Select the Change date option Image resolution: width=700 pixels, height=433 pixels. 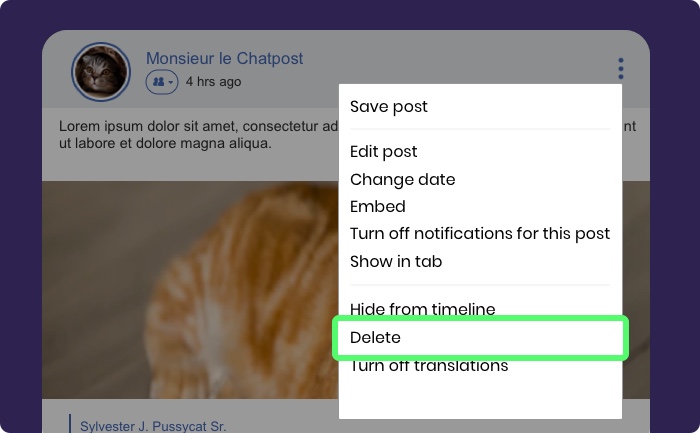(403, 179)
